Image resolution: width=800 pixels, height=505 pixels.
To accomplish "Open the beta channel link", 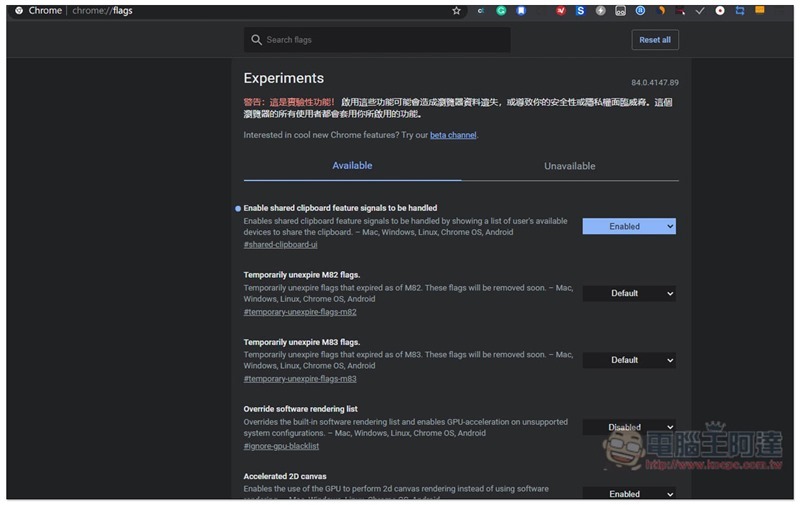I will point(453,135).
